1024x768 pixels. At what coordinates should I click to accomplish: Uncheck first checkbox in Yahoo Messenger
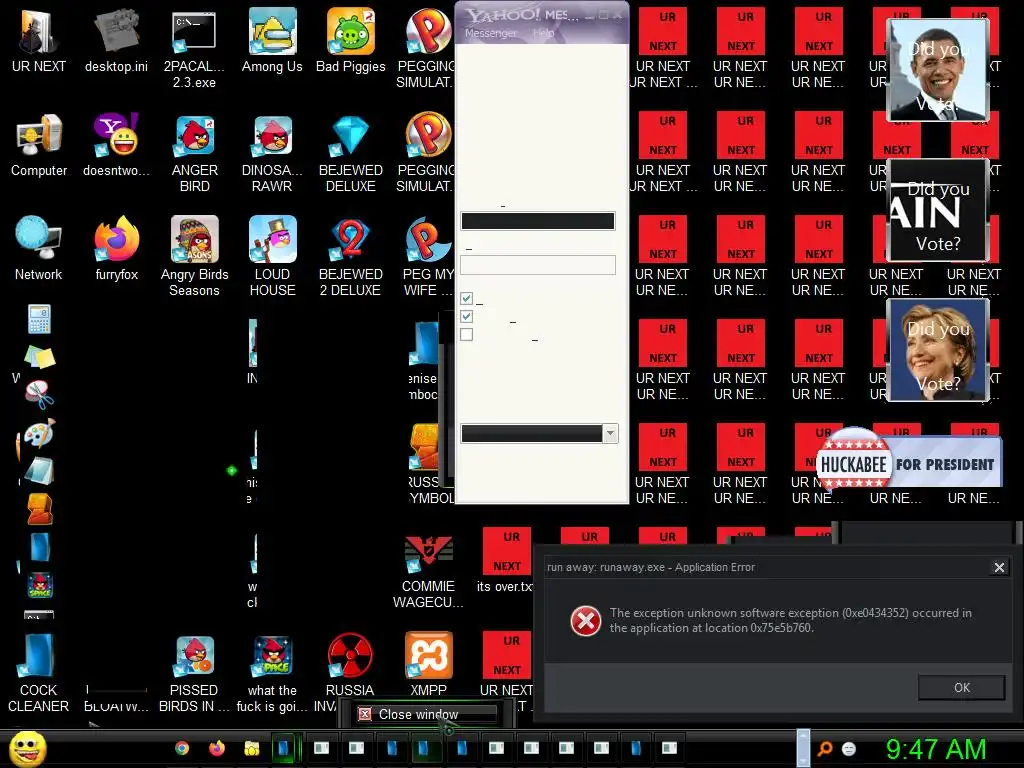point(466,298)
